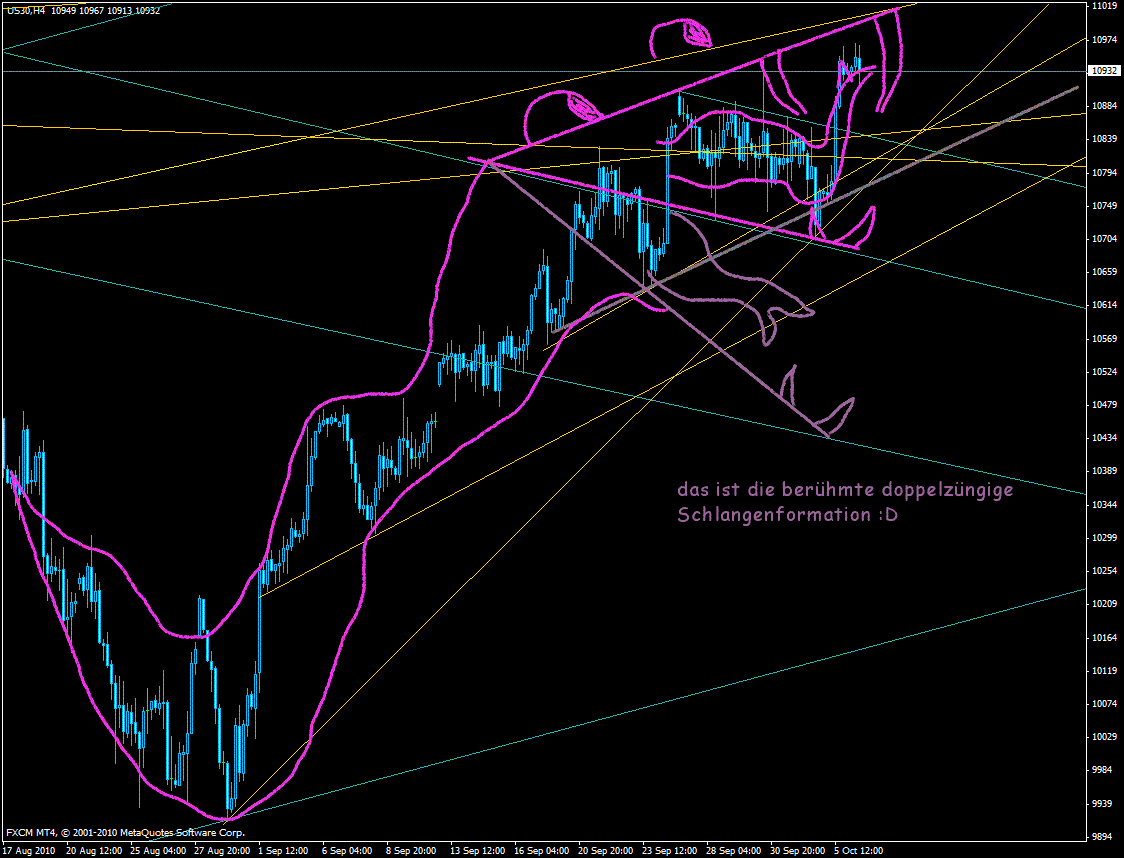Click the time axis label 6 Sep 04:00
The width and height of the screenshot is (1124, 858).
pos(347,851)
